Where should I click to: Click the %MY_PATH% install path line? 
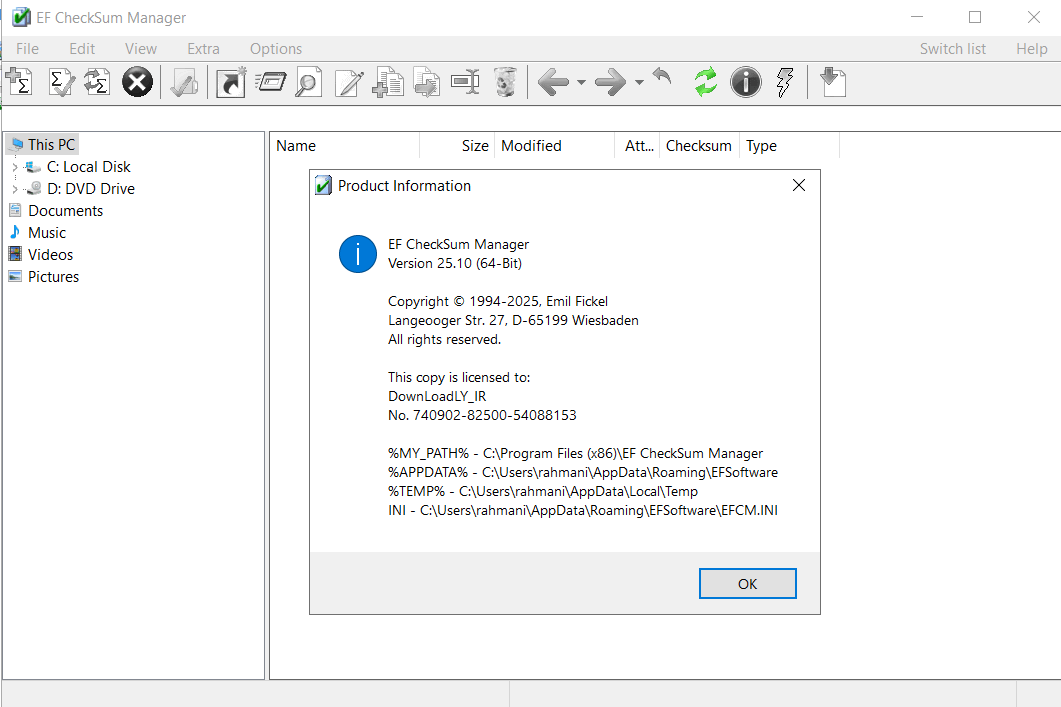tap(575, 453)
